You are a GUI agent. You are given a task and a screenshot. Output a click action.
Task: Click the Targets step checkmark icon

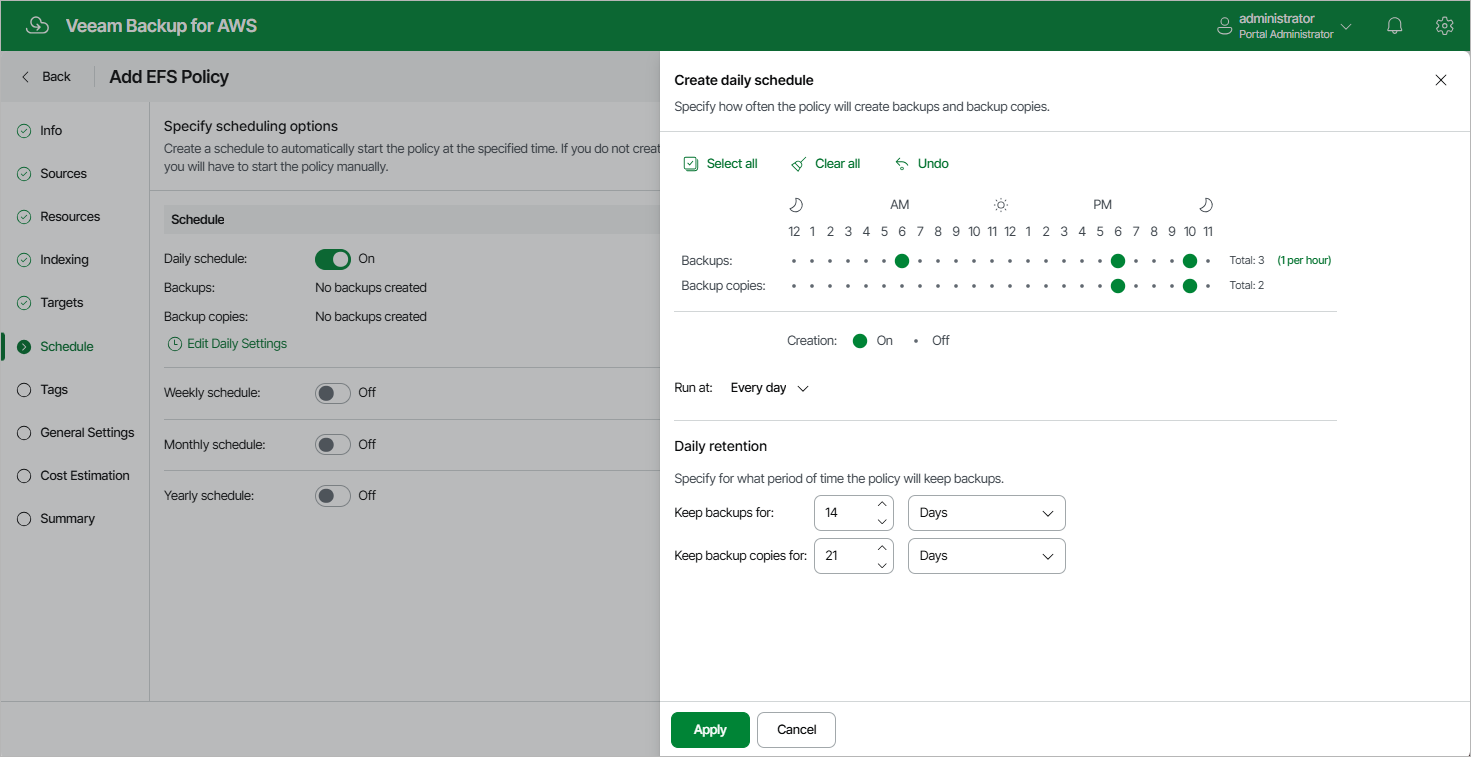[24, 303]
